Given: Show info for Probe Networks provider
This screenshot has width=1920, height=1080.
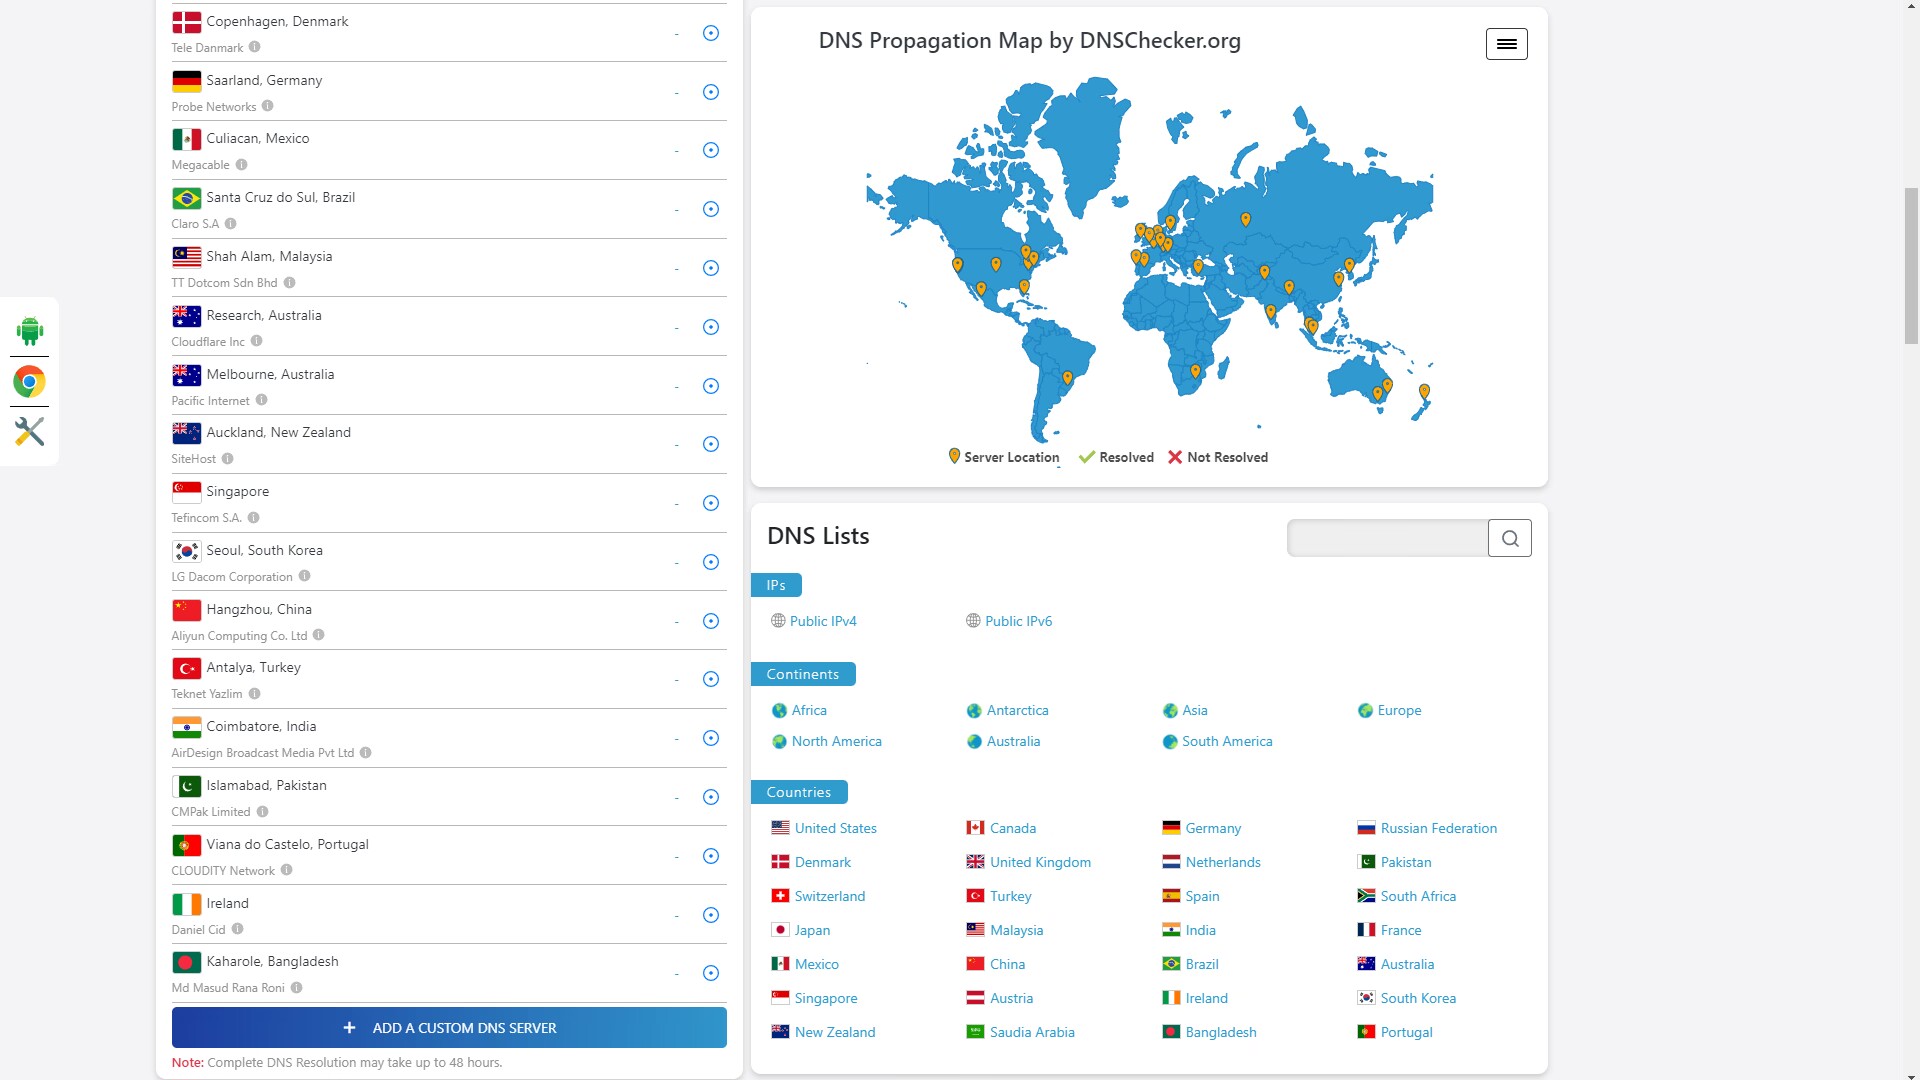Looking at the screenshot, I should pyautogui.click(x=268, y=106).
